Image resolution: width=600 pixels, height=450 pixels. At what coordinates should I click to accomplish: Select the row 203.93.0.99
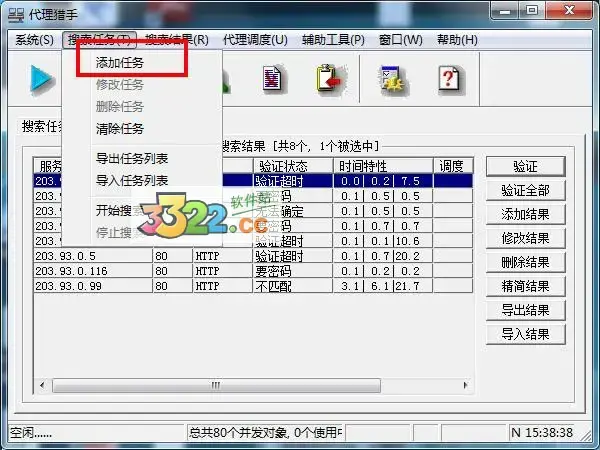(x=253, y=286)
